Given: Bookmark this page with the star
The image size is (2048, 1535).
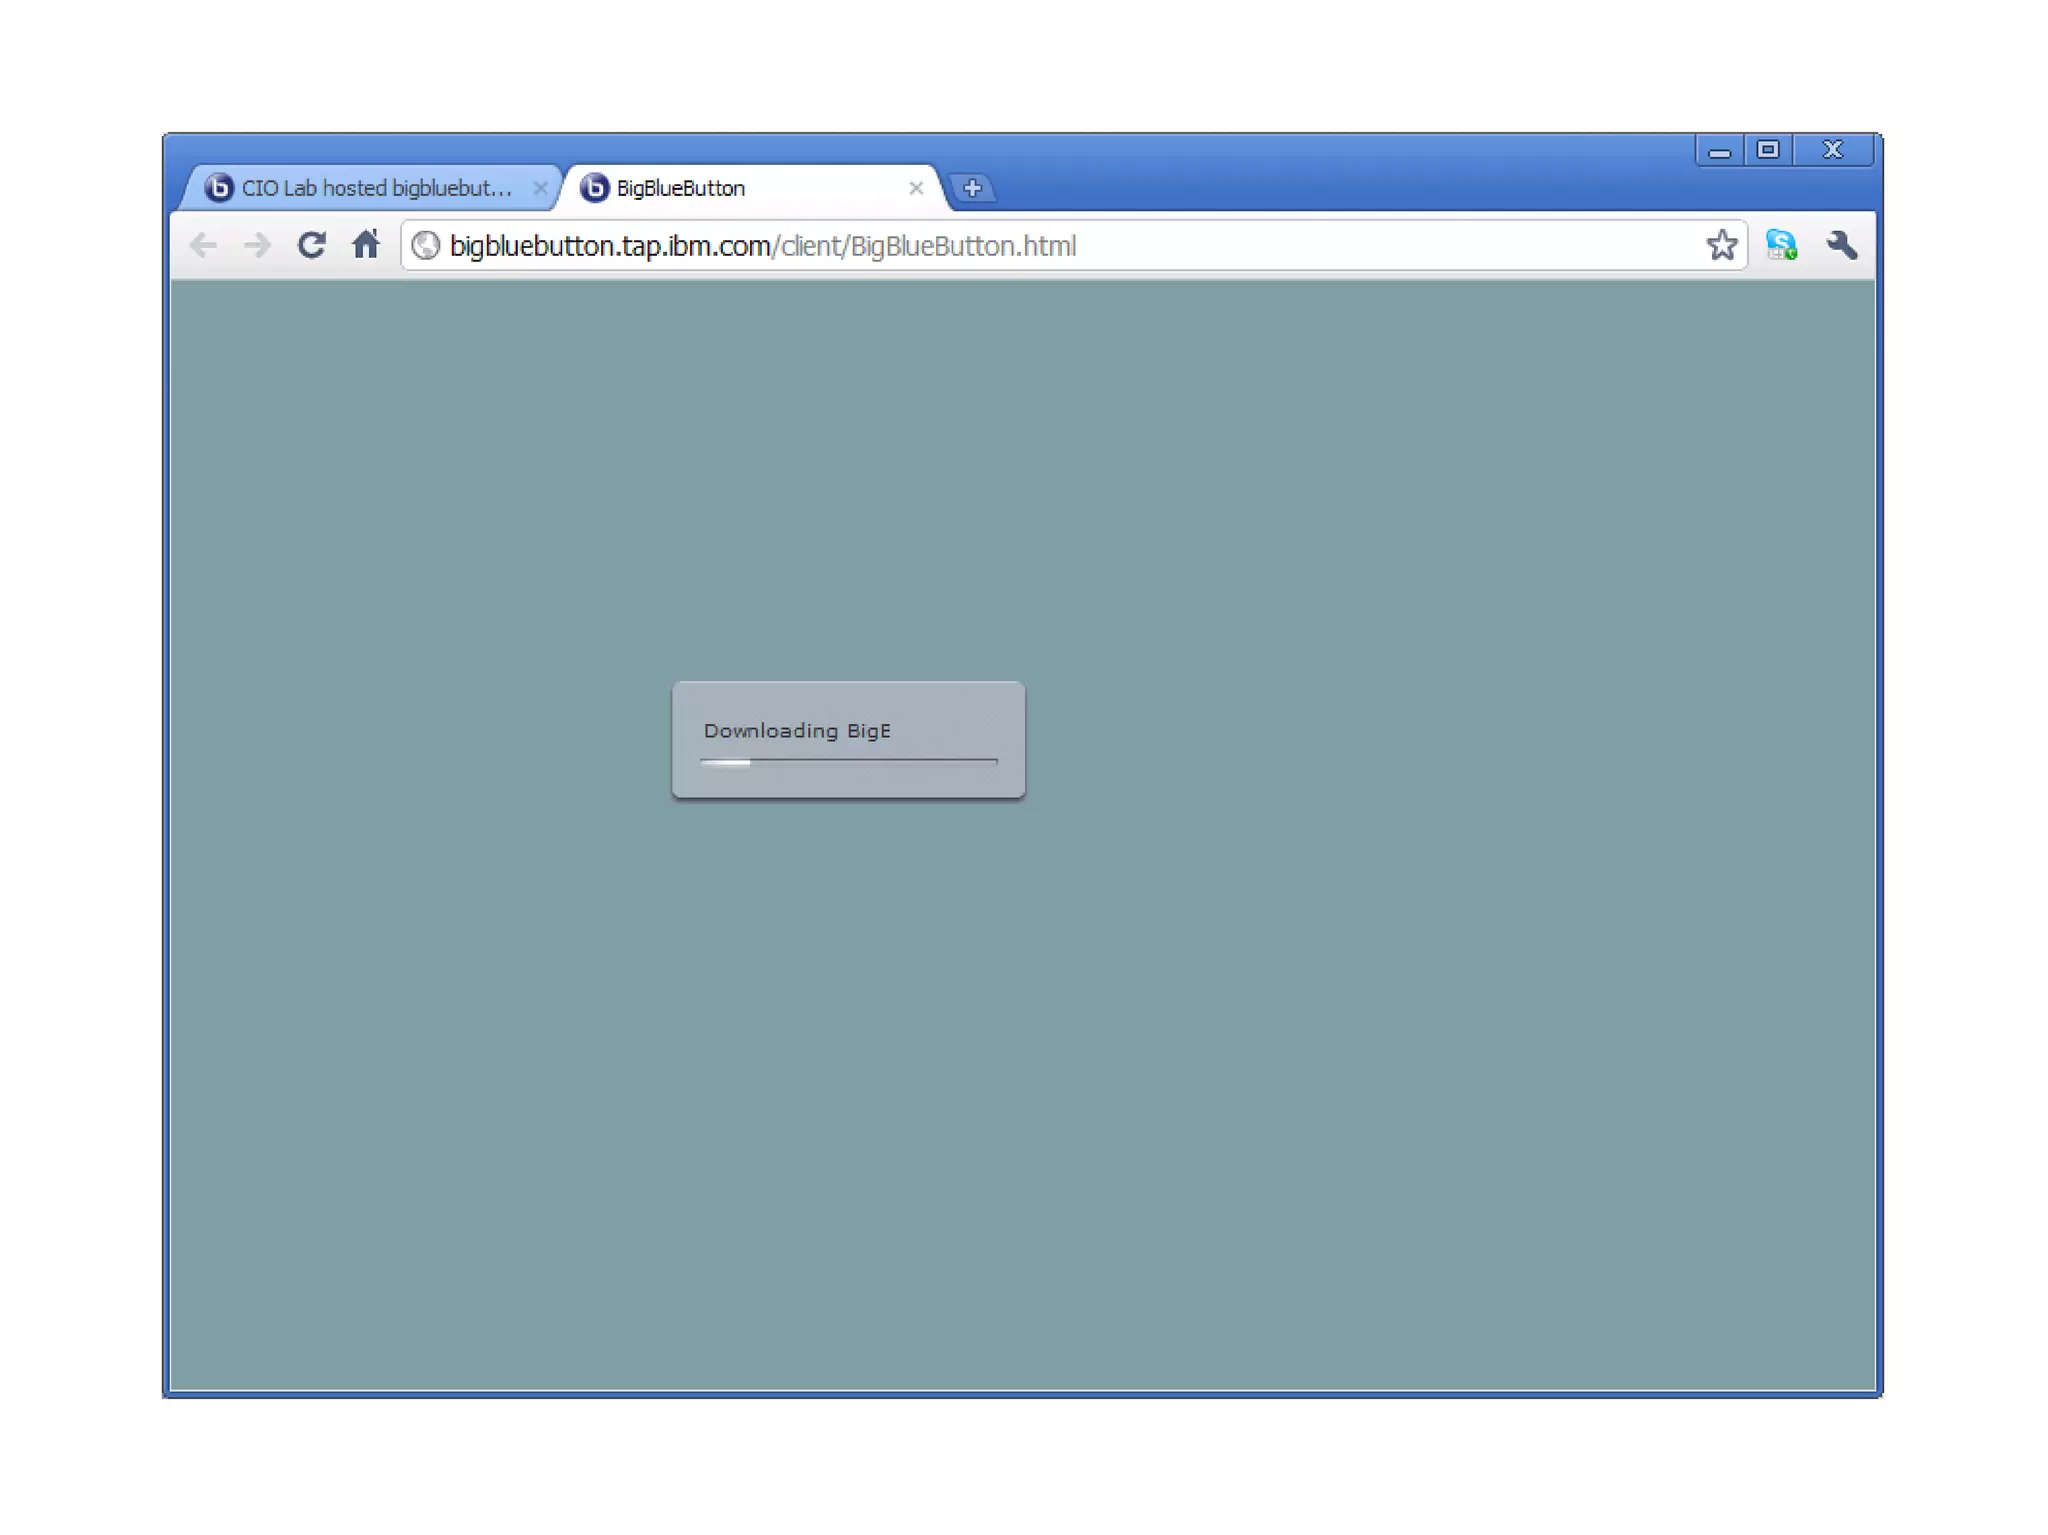Looking at the screenshot, I should (x=1721, y=245).
